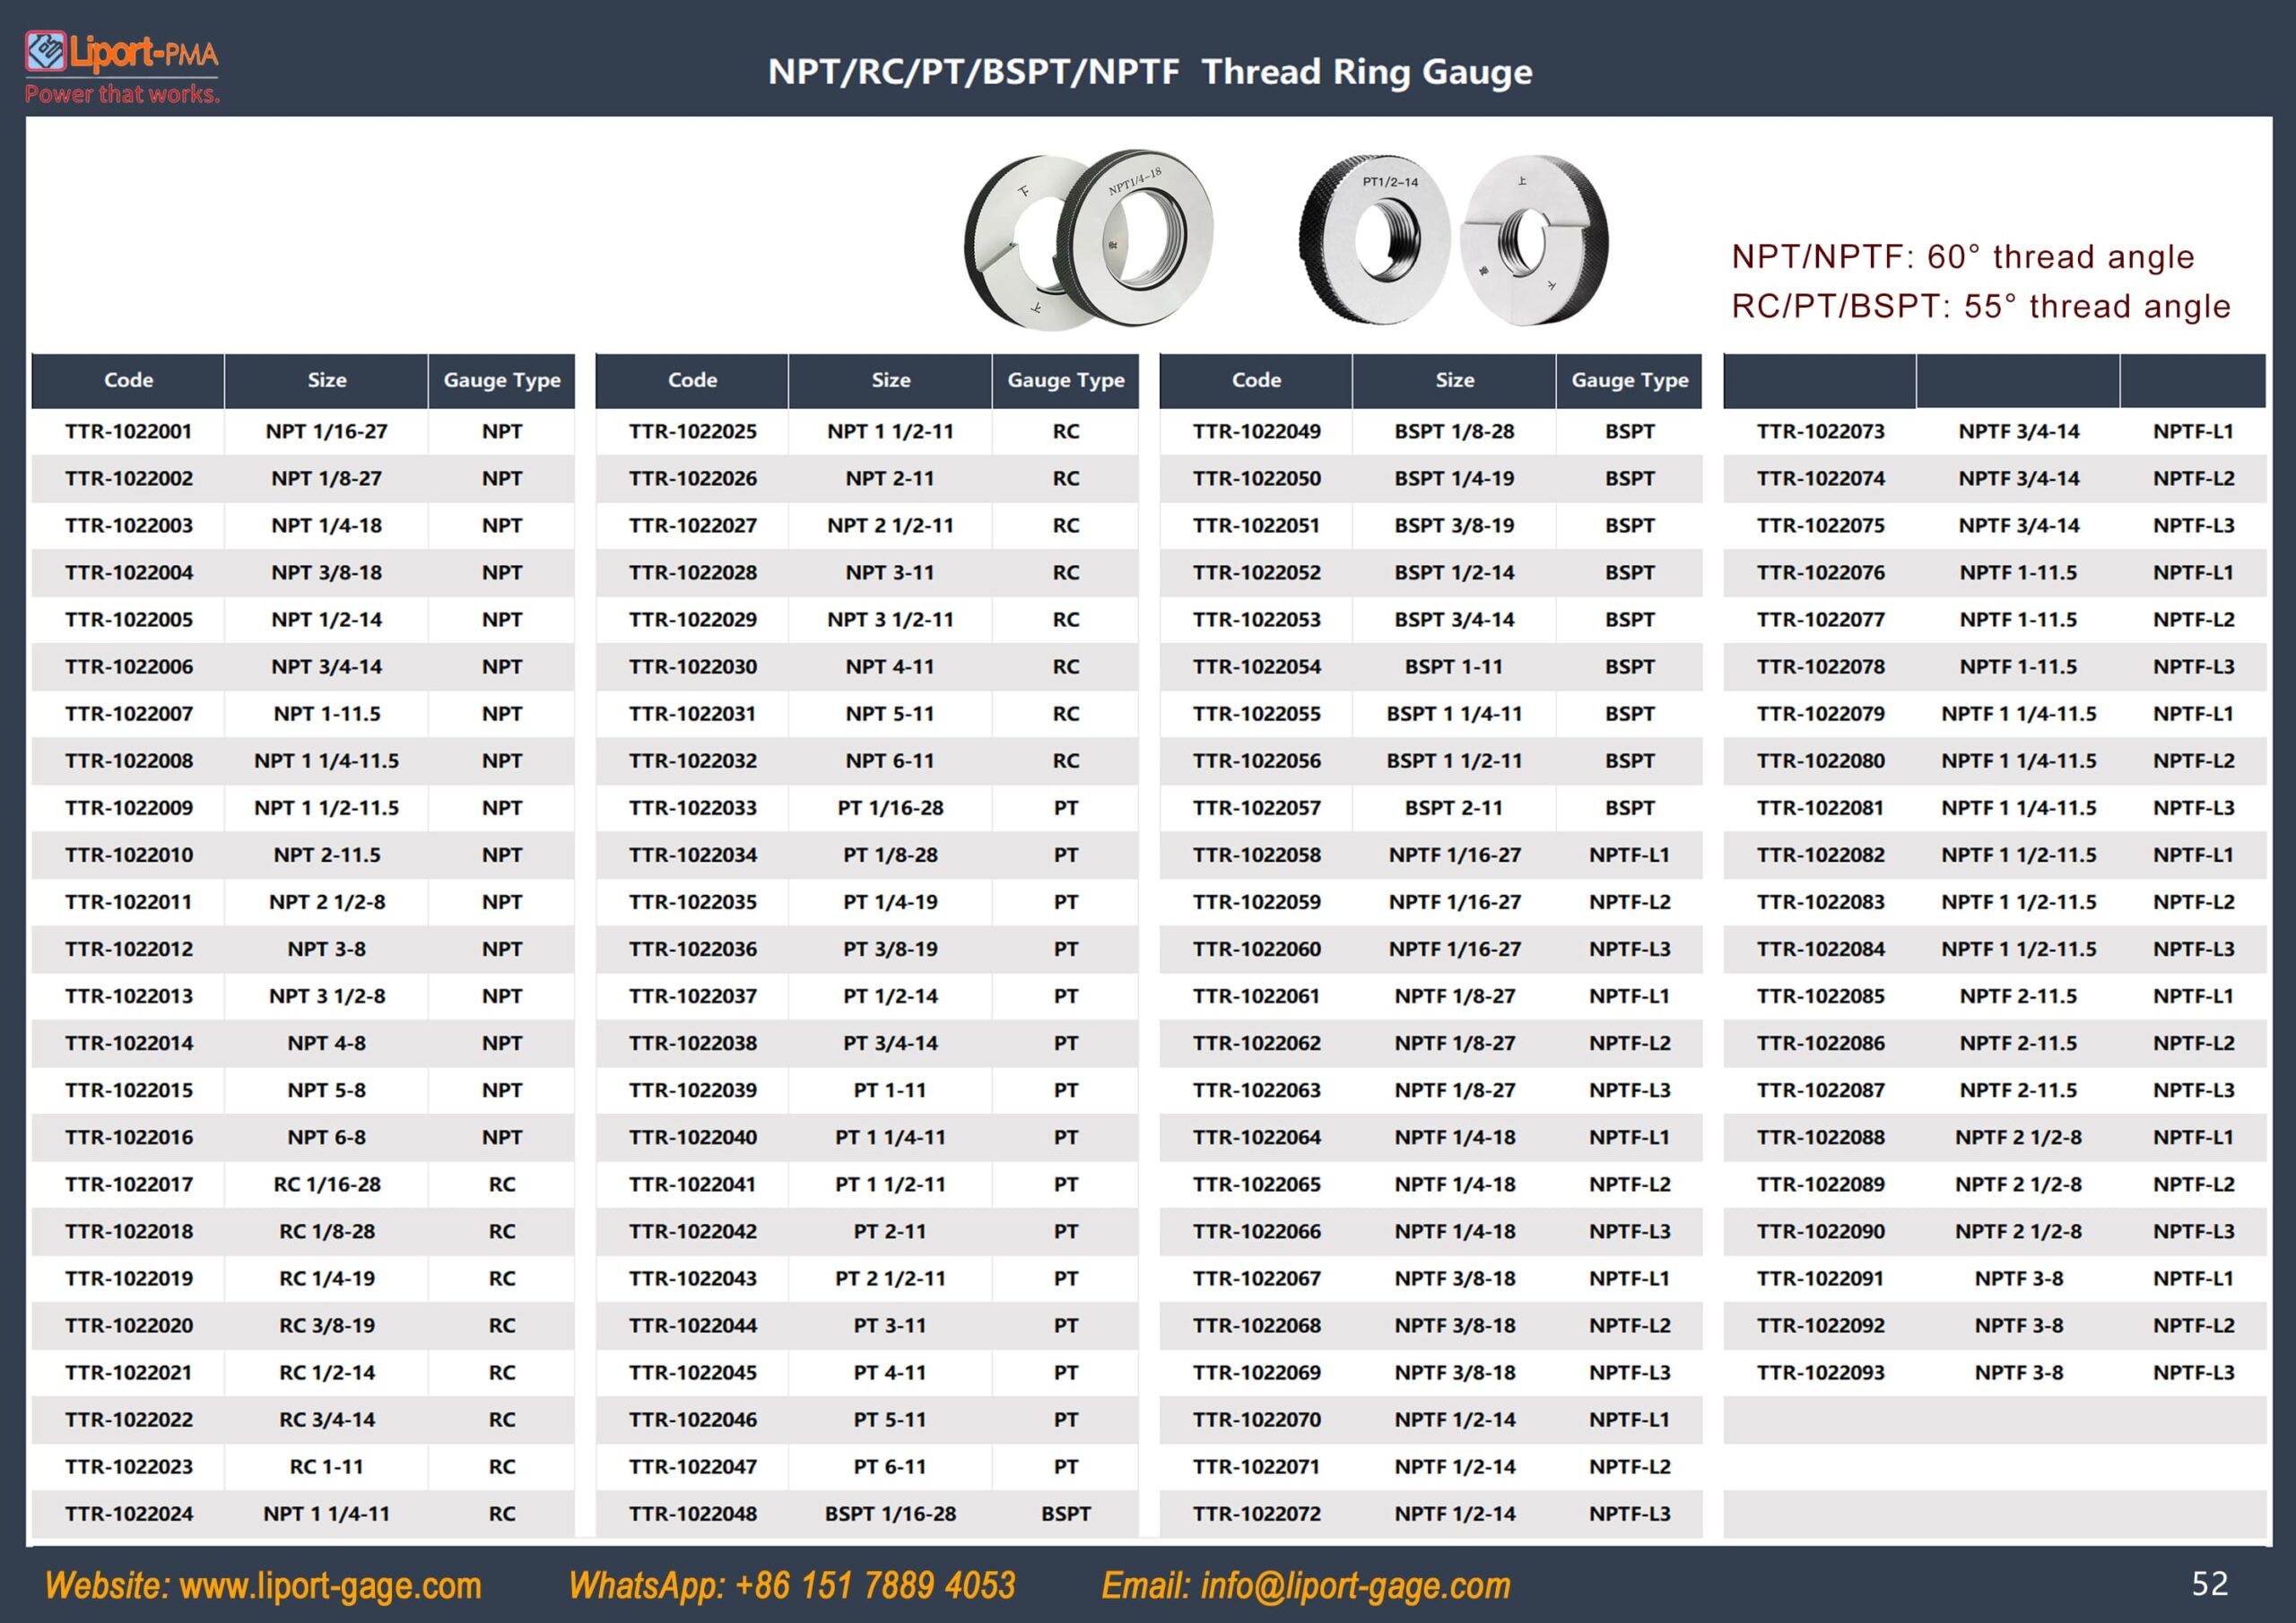Select the 'NPT/NPTF: 60° thread angle' note
2296x1623 pixels.
(1963, 256)
